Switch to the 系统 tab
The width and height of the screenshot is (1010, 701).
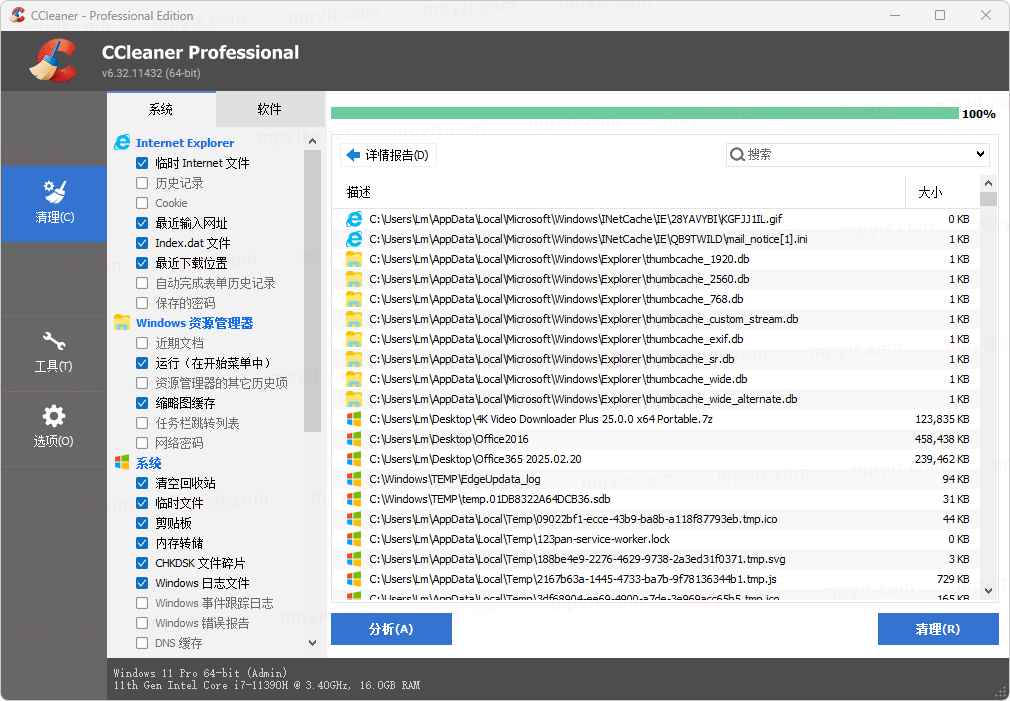pyautogui.click(x=161, y=110)
